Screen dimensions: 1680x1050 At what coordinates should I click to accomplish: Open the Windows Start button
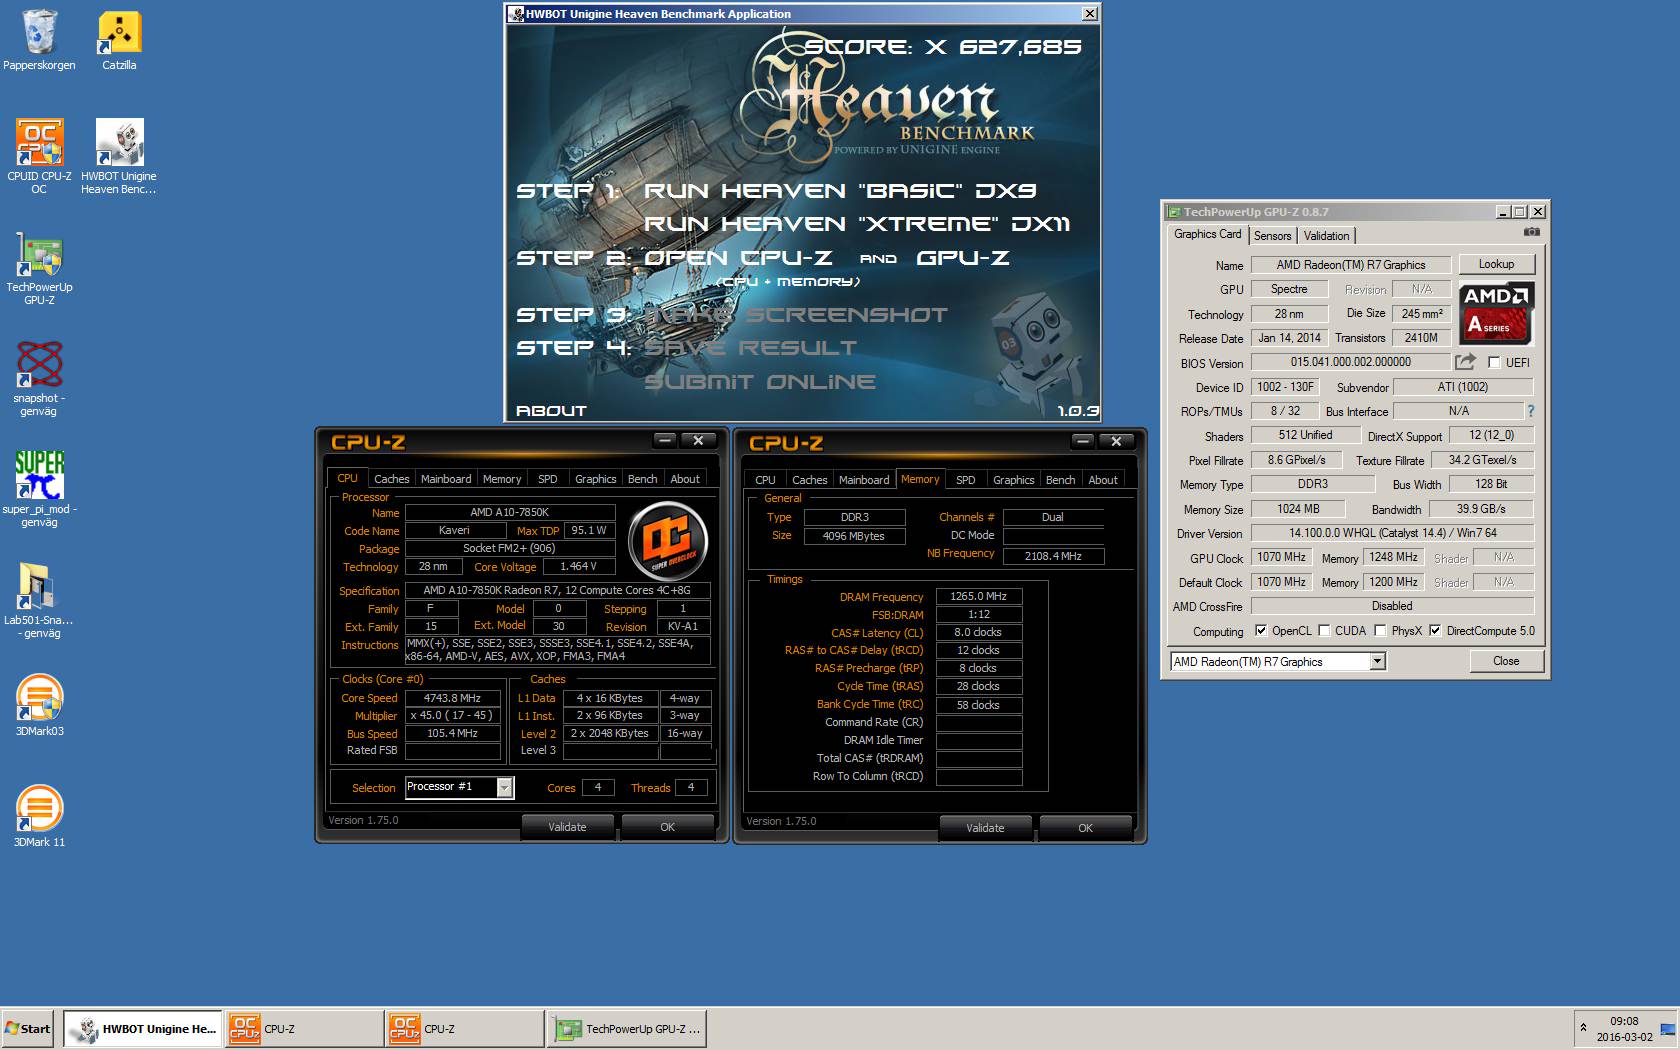pyautogui.click(x=28, y=1028)
